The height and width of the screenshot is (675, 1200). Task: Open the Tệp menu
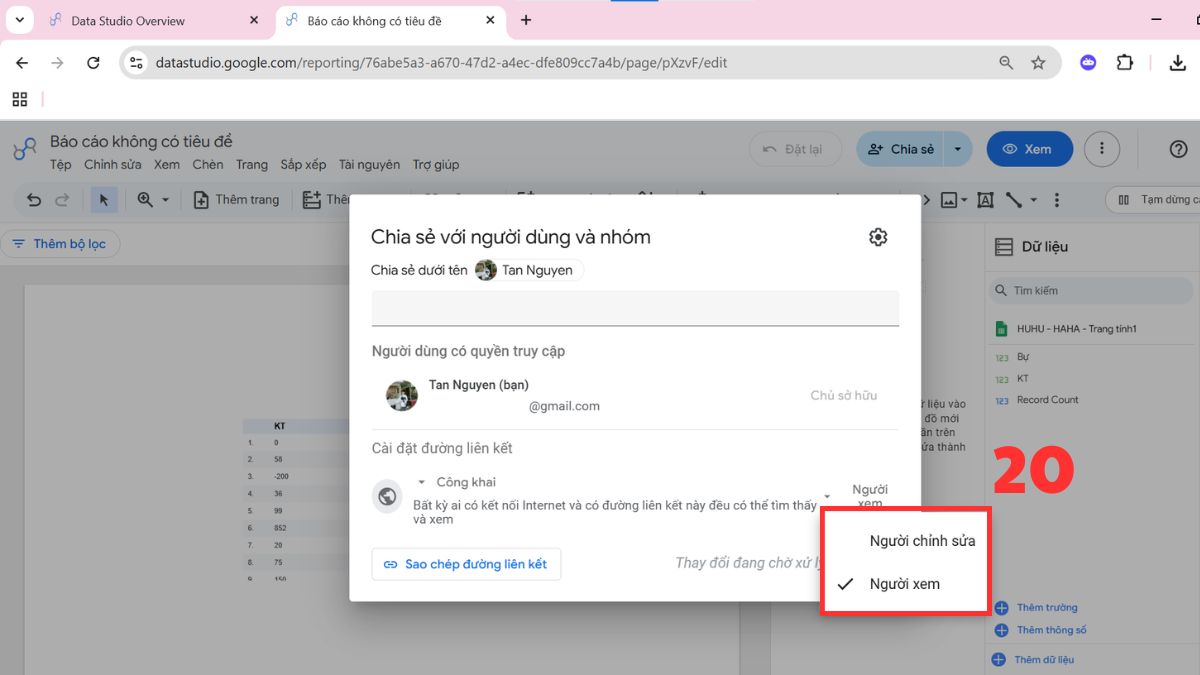point(61,165)
